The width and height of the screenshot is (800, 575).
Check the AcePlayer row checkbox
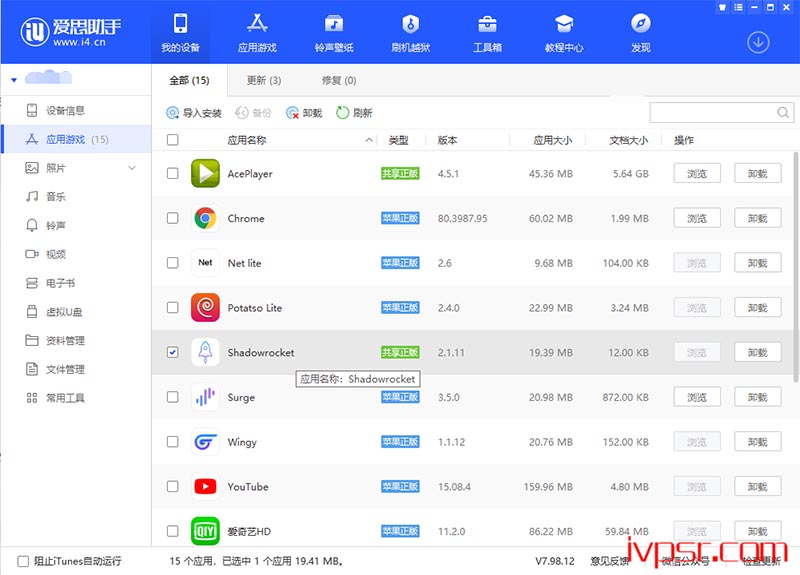[x=172, y=173]
